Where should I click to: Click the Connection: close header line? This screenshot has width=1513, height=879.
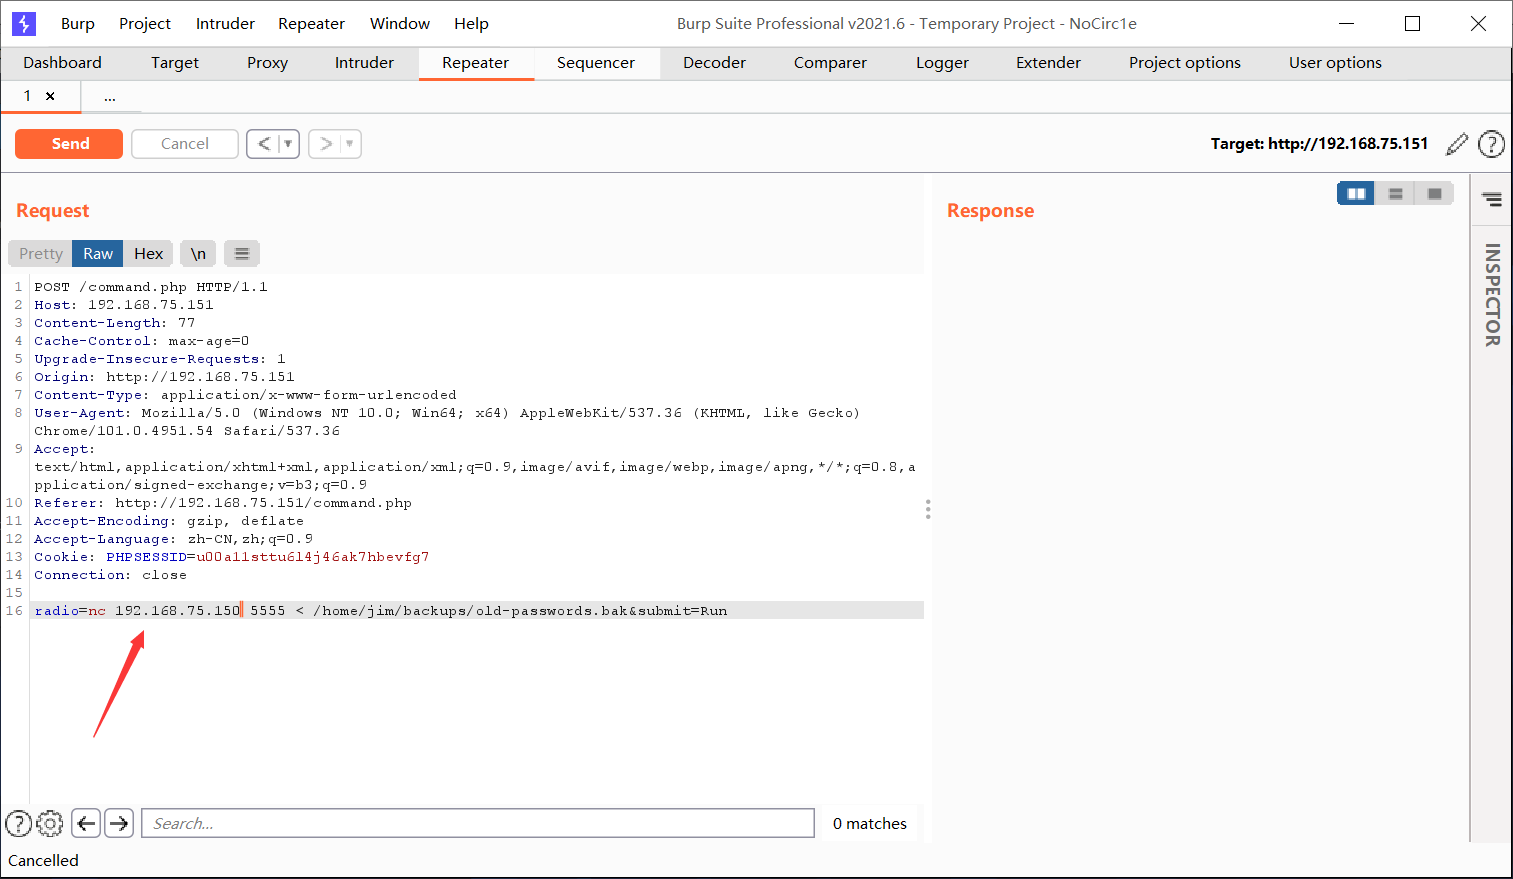coord(110,575)
